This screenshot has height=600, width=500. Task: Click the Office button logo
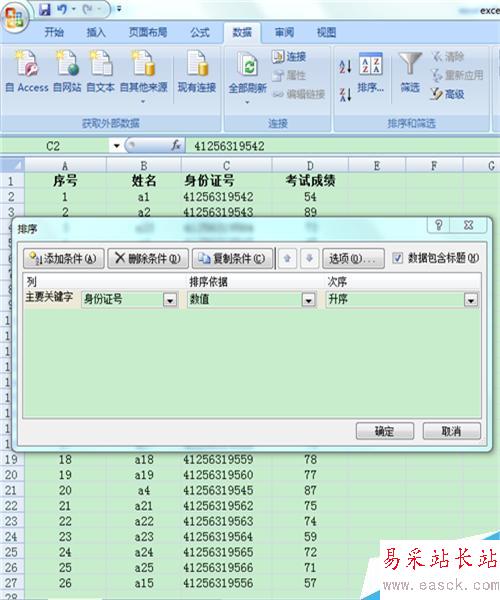pos(15,17)
